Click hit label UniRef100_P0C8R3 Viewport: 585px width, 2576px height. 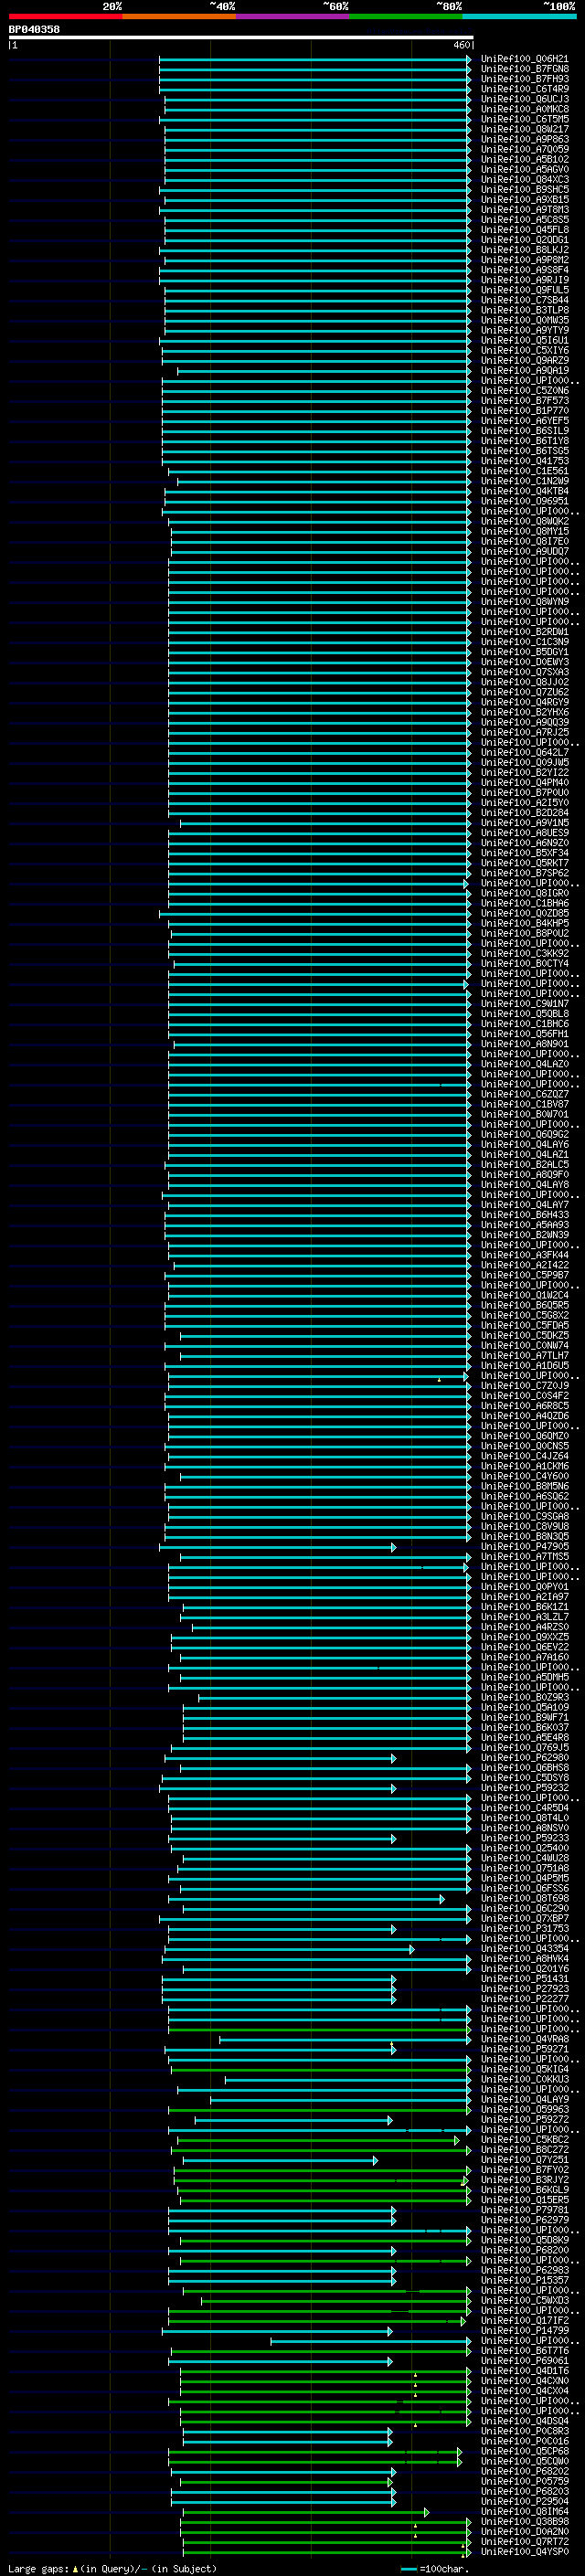[524, 2432]
